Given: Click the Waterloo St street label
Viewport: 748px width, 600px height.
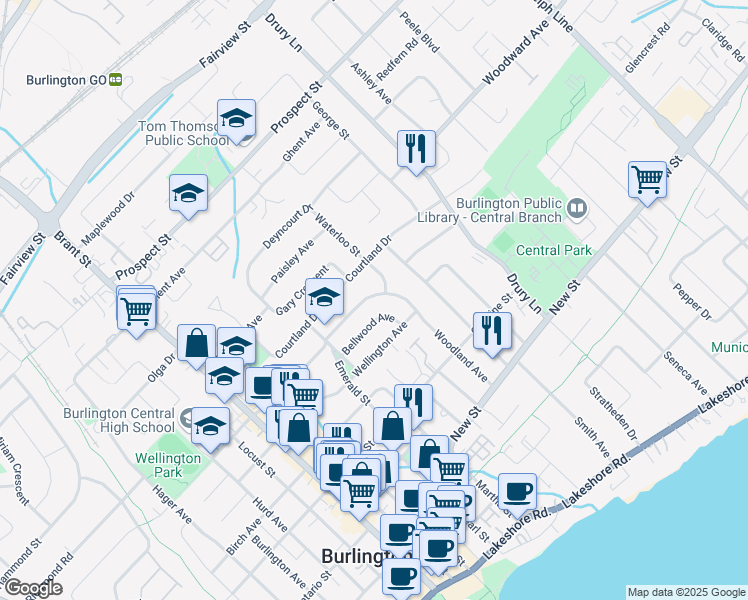Looking at the screenshot, I should pyautogui.click(x=337, y=234).
